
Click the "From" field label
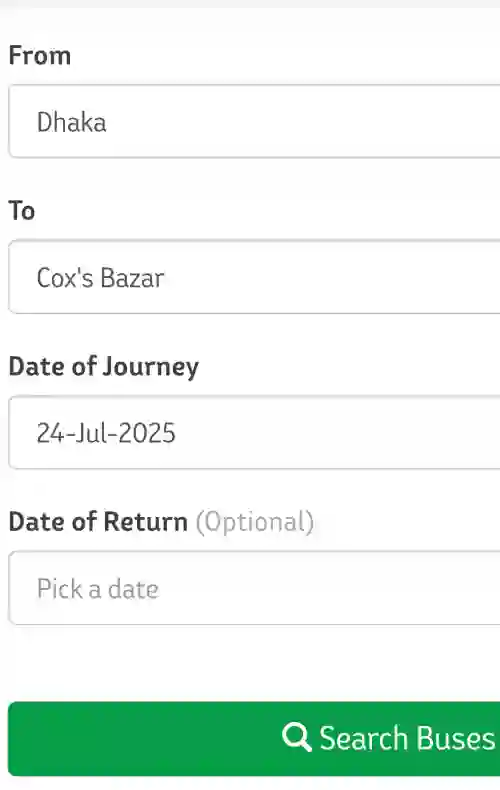40,55
